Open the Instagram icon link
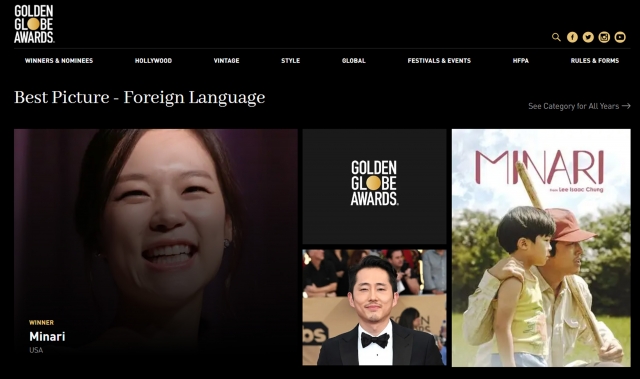This screenshot has width=640, height=379. pos(604,37)
